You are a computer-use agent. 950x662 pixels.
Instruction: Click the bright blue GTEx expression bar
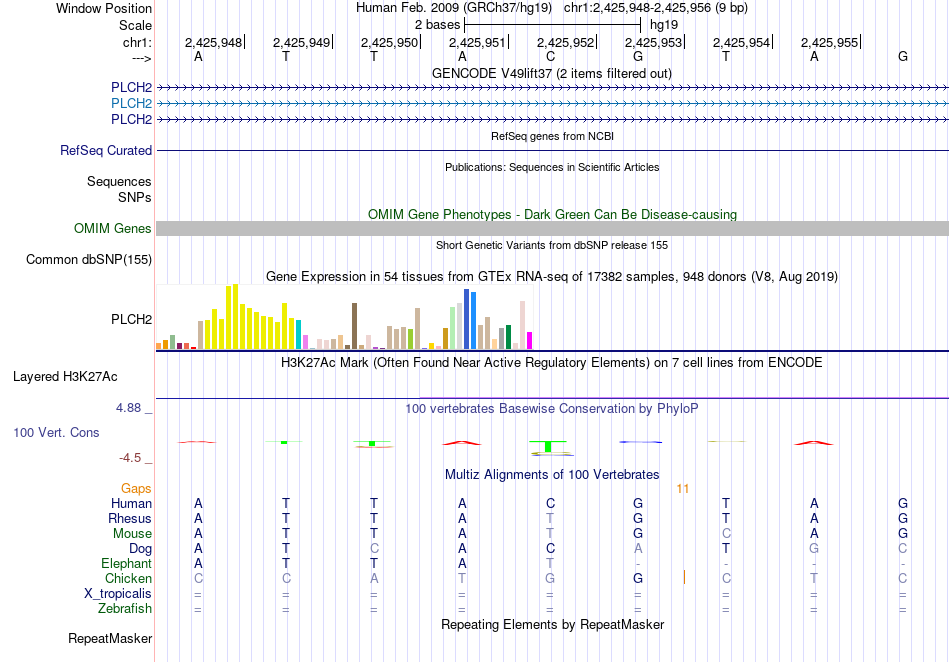point(473,320)
